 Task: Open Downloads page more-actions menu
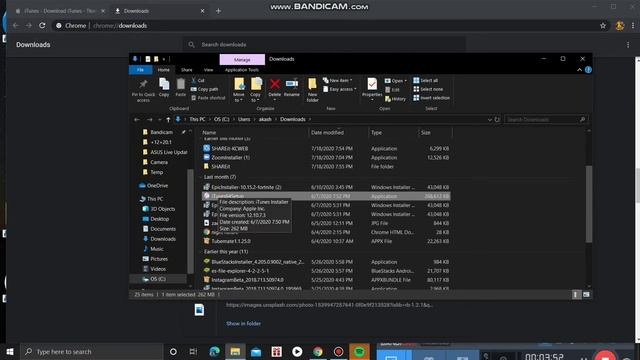point(628,45)
